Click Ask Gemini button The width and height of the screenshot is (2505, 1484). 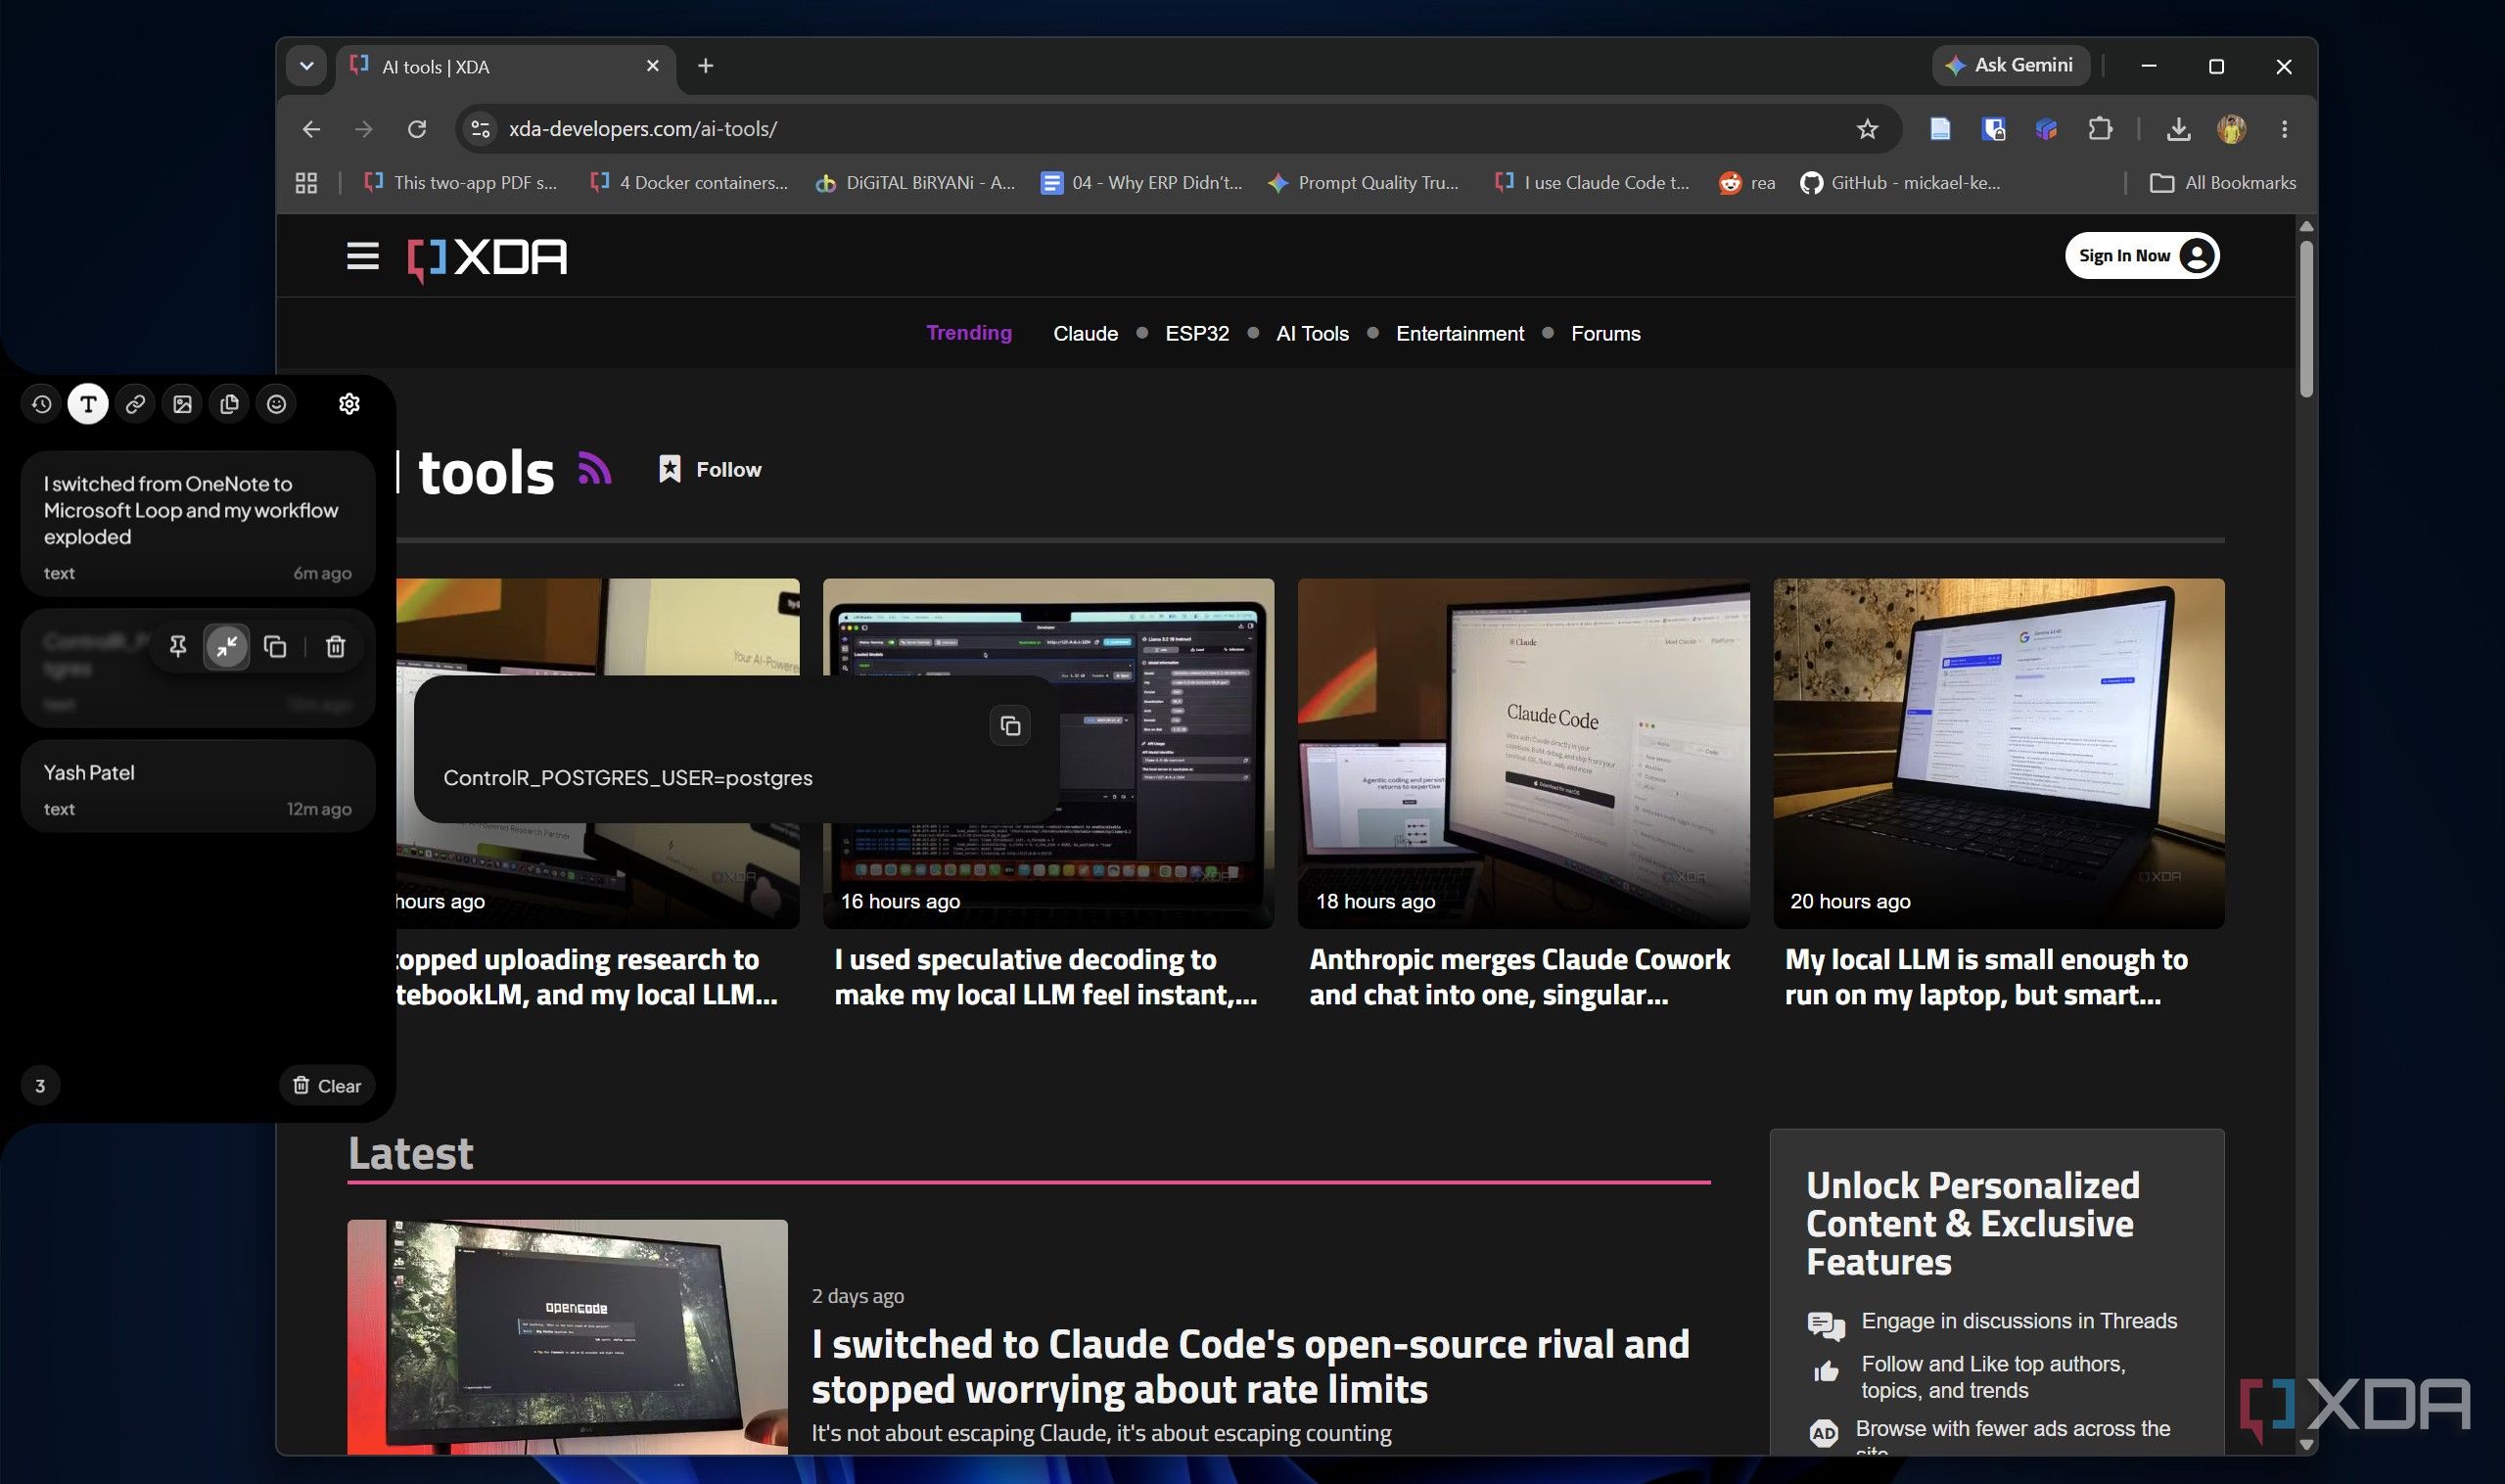[x=2010, y=66]
